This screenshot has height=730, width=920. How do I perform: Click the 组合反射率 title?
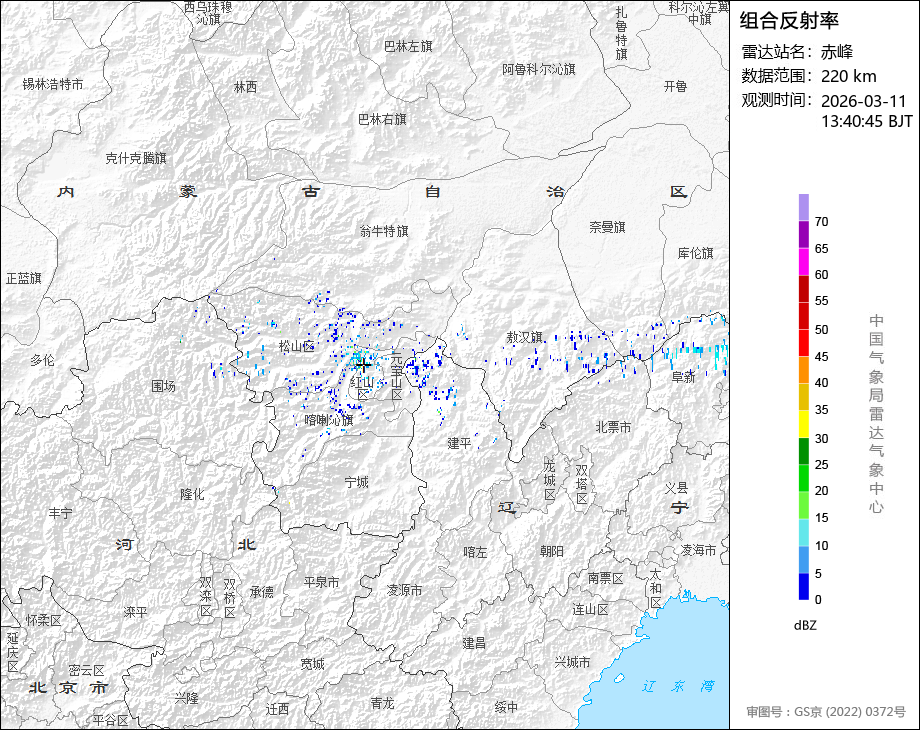789,21
